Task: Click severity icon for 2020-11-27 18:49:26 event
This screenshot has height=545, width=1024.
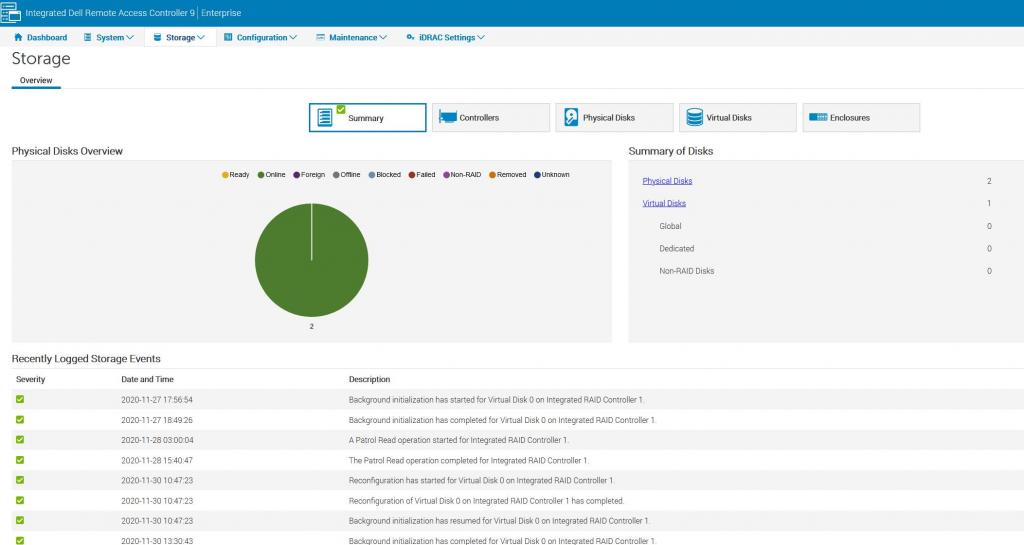Action: pos(20,420)
